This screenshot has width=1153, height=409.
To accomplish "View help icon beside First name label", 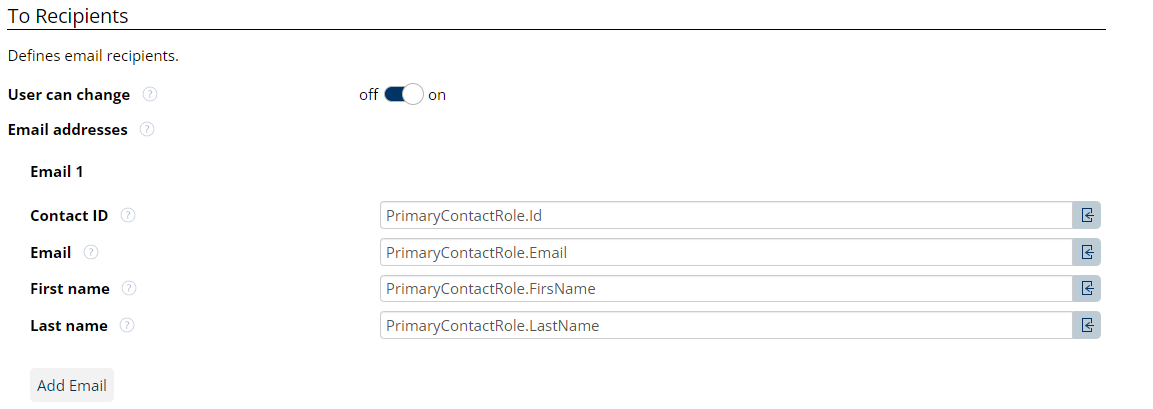I will [x=129, y=289].
